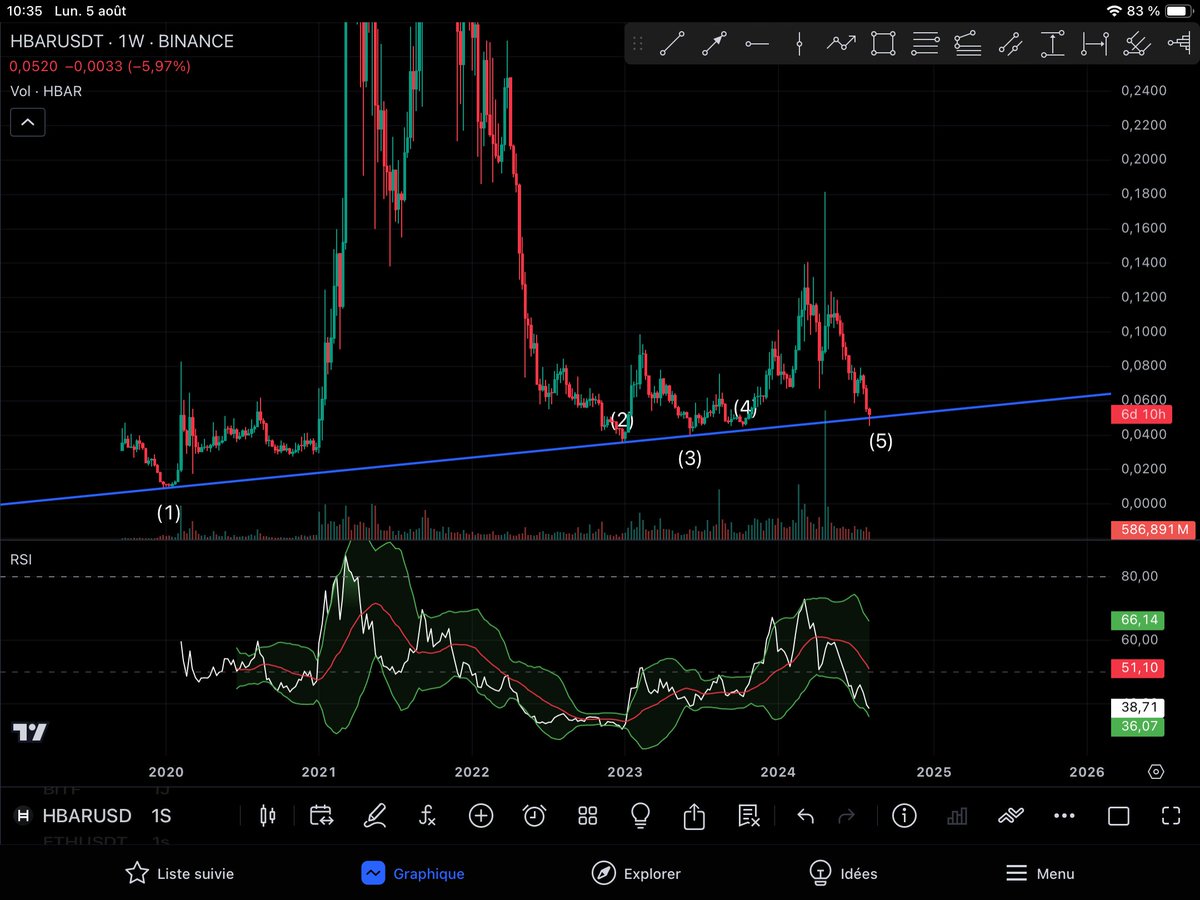The width and height of the screenshot is (1200, 900).
Task: Remove drawings with the delete-list icon
Action: [x=748, y=816]
